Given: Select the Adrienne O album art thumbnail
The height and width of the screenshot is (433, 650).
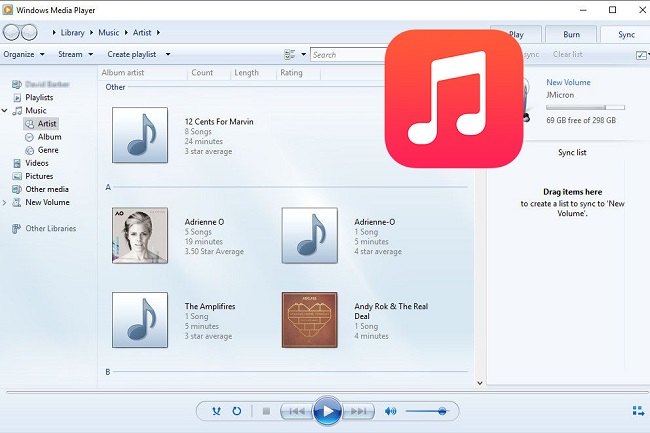Looking at the screenshot, I should pos(140,235).
